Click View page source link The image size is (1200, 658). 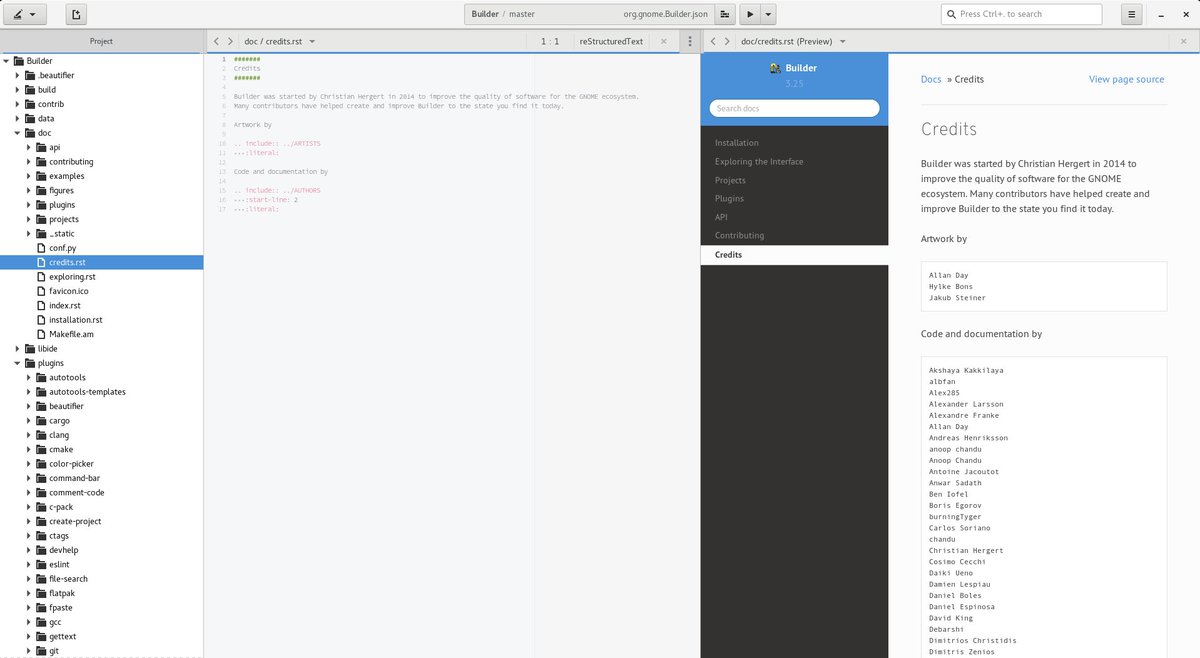1126,79
